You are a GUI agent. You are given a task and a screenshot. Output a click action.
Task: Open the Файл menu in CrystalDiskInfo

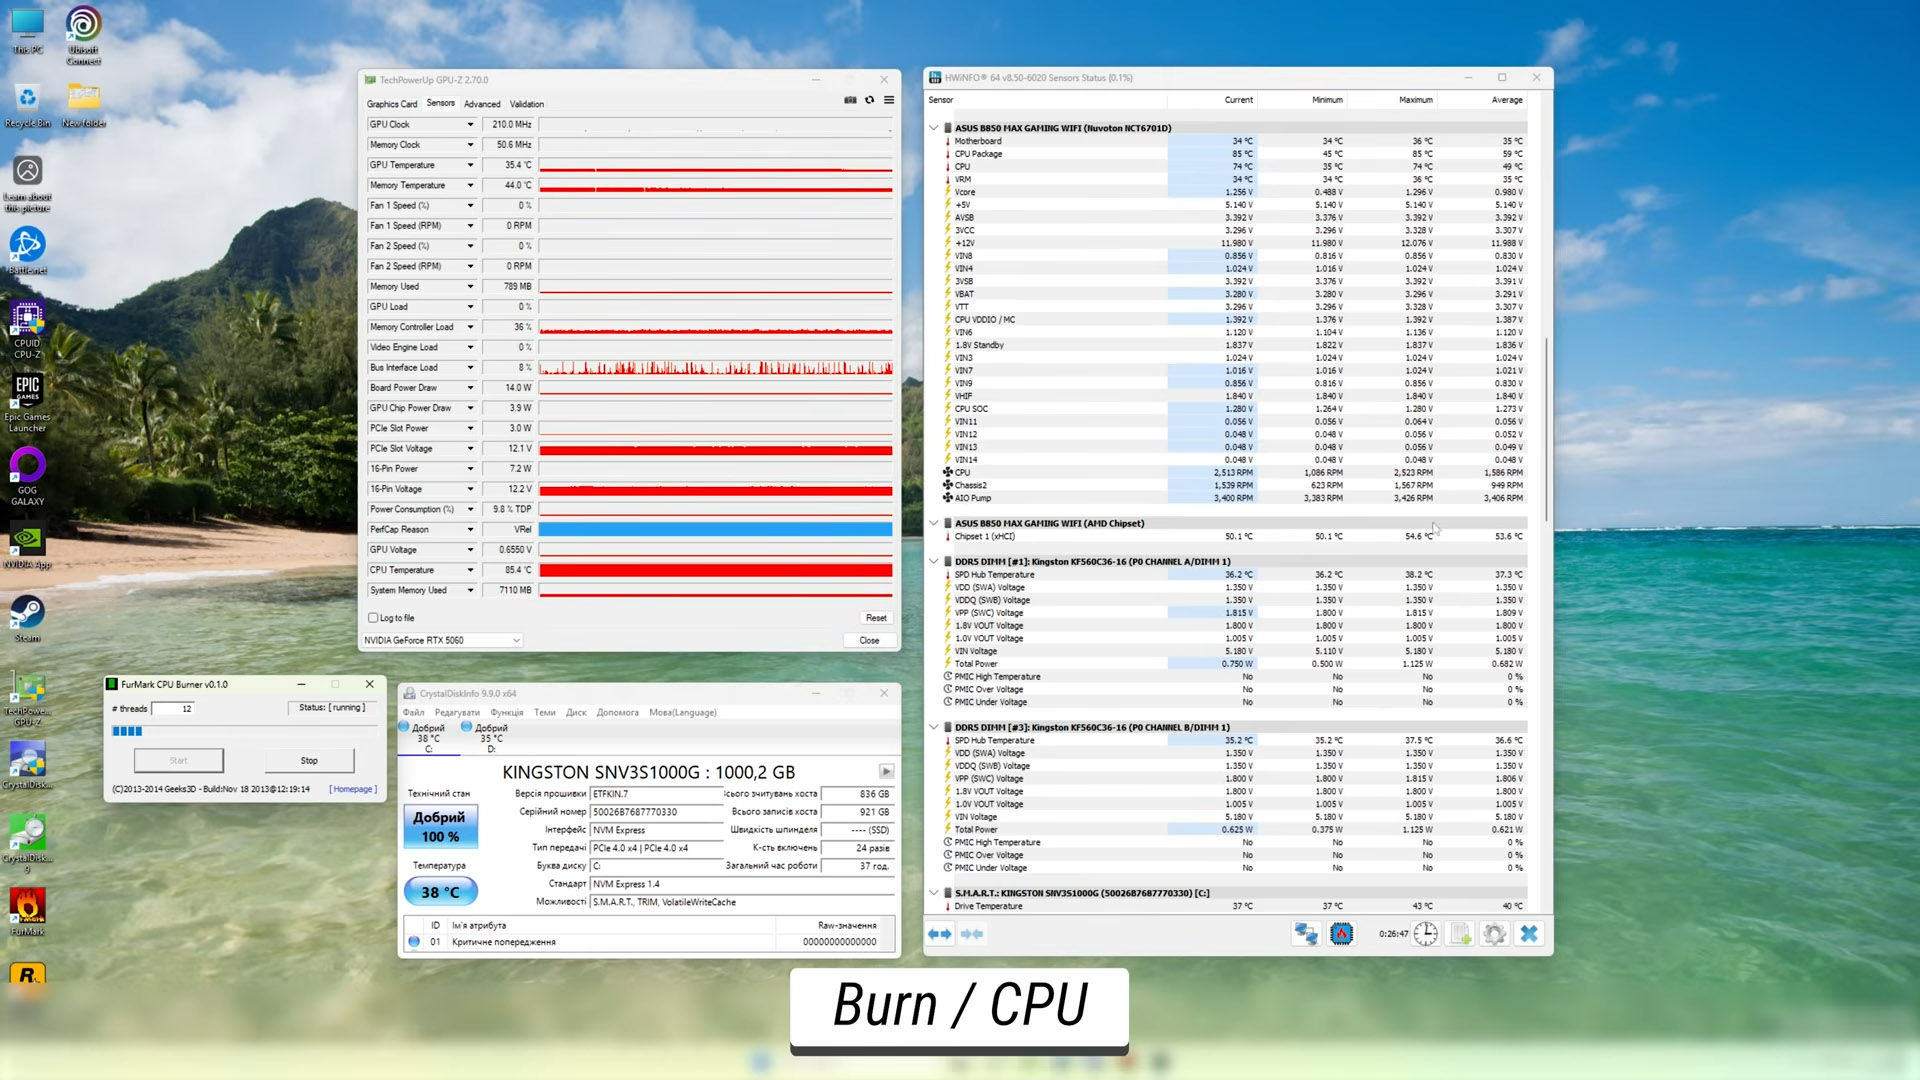pyautogui.click(x=414, y=713)
